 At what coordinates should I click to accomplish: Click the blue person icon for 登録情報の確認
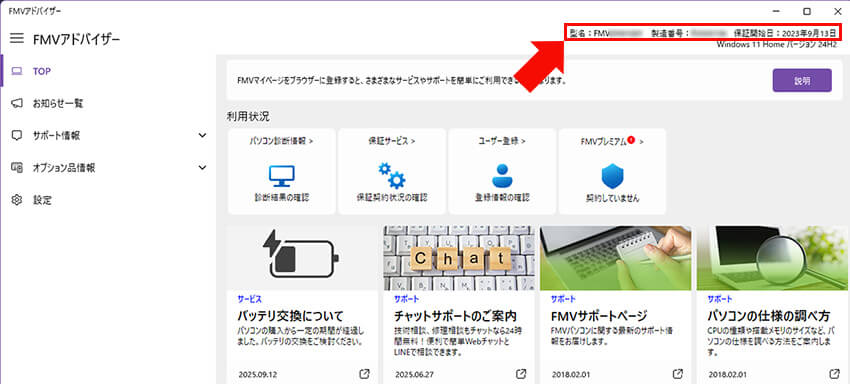[502, 175]
